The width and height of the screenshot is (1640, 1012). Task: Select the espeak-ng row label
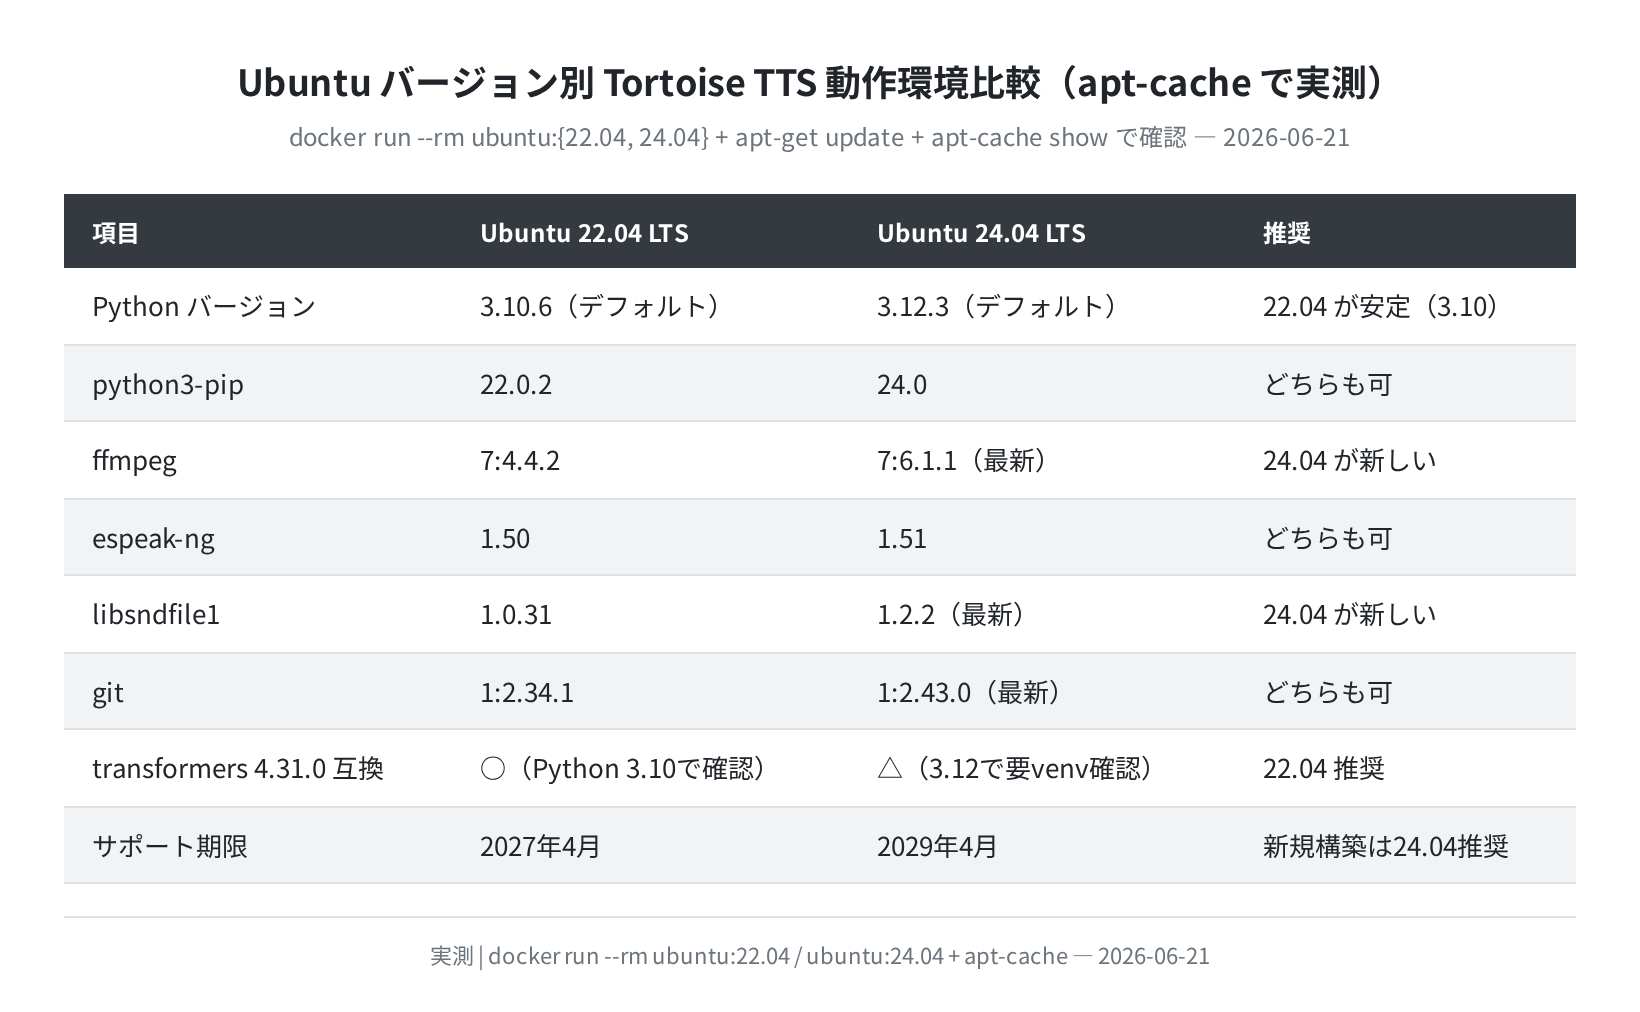(x=153, y=538)
